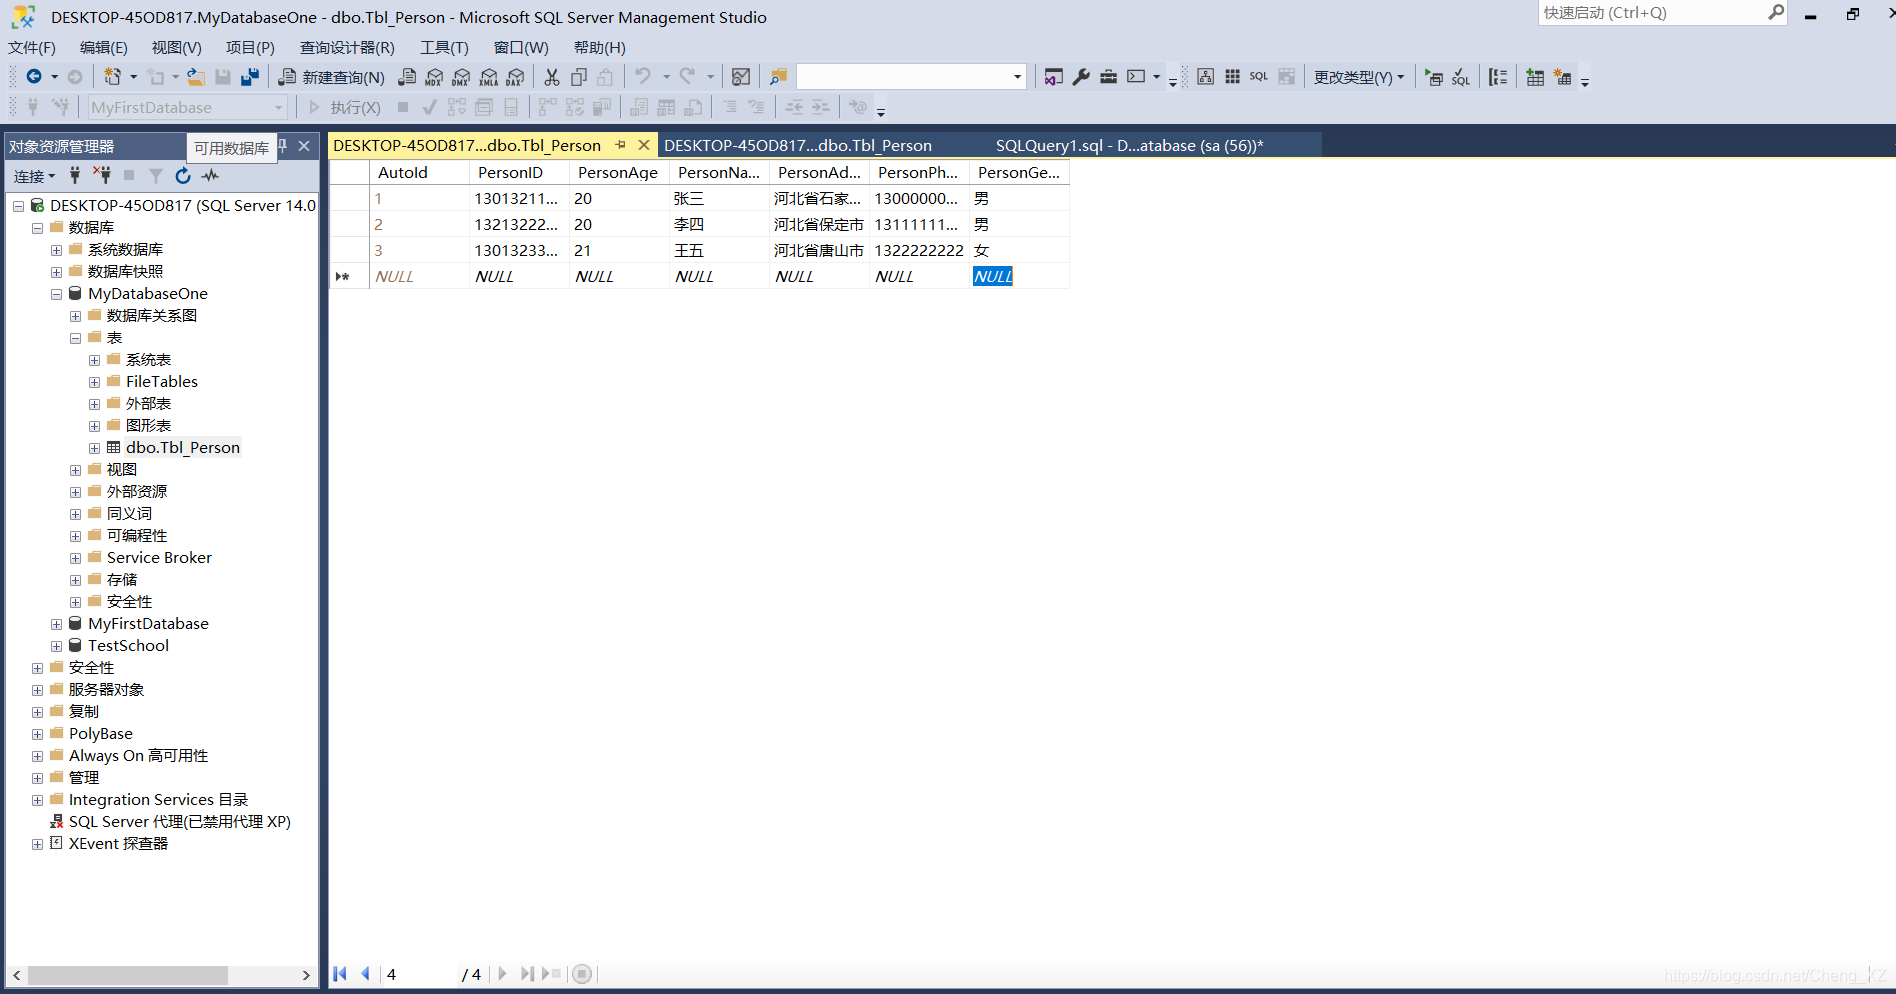Switch to the SQLQuery1.sql tab

(1129, 145)
